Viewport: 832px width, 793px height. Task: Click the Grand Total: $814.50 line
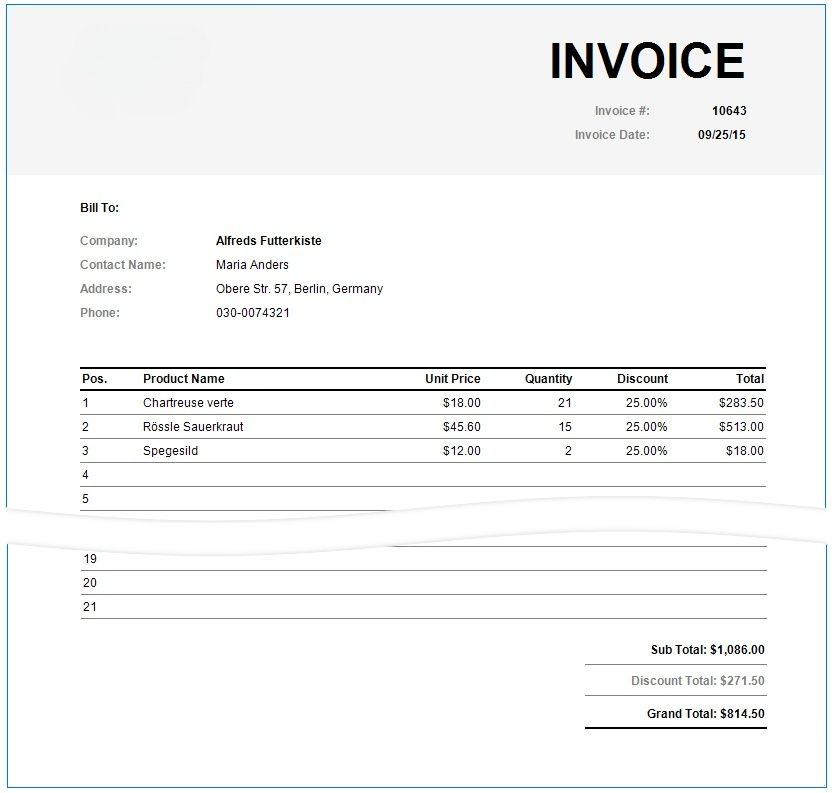706,713
